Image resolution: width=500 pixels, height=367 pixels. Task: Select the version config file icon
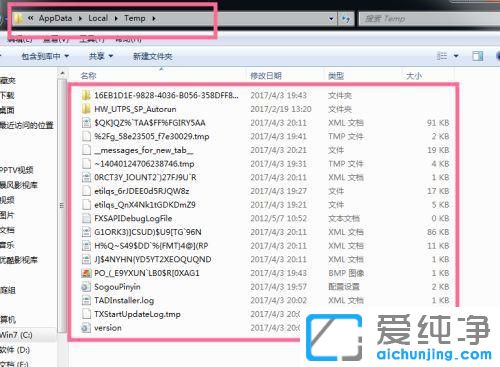(86, 328)
